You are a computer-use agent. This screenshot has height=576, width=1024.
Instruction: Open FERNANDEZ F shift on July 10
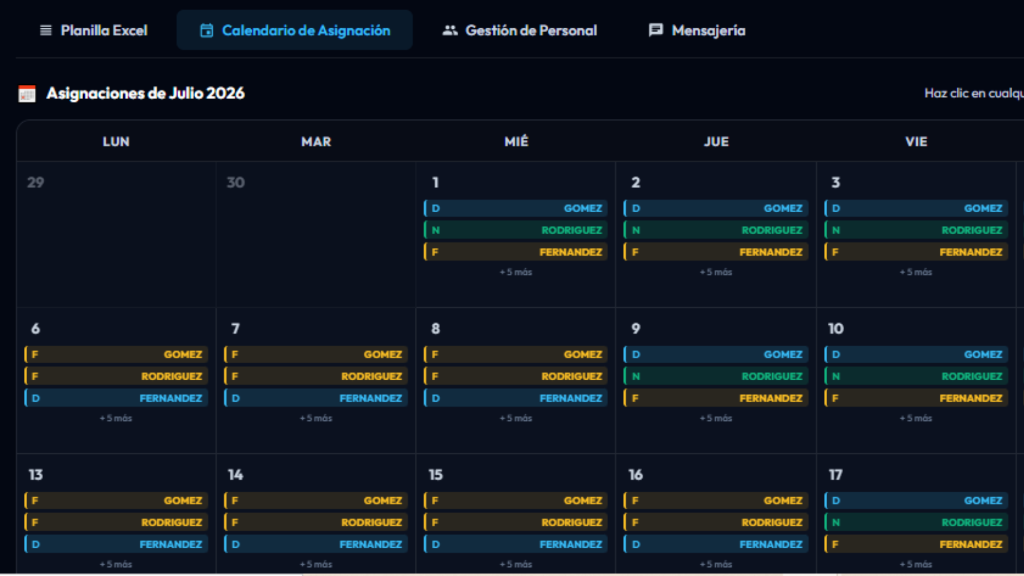click(x=916, y=398)
